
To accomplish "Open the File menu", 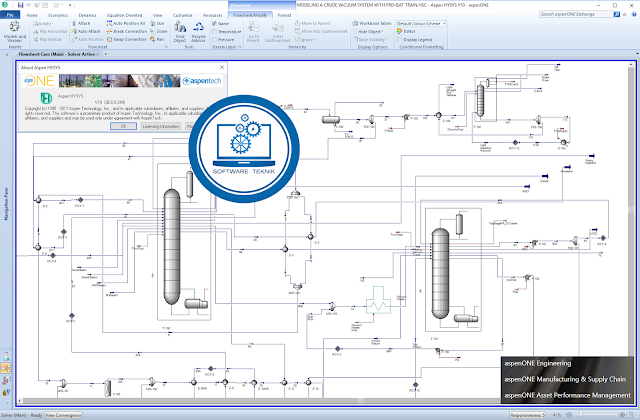I will 10,15.
